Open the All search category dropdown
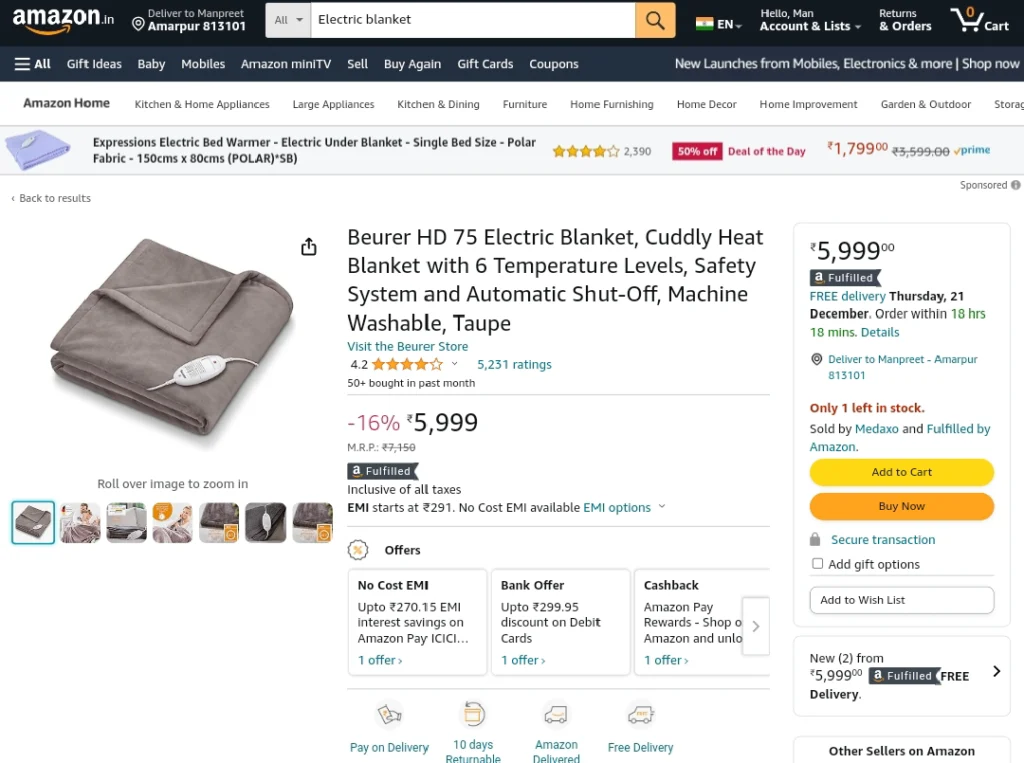 tap(288, 20)
